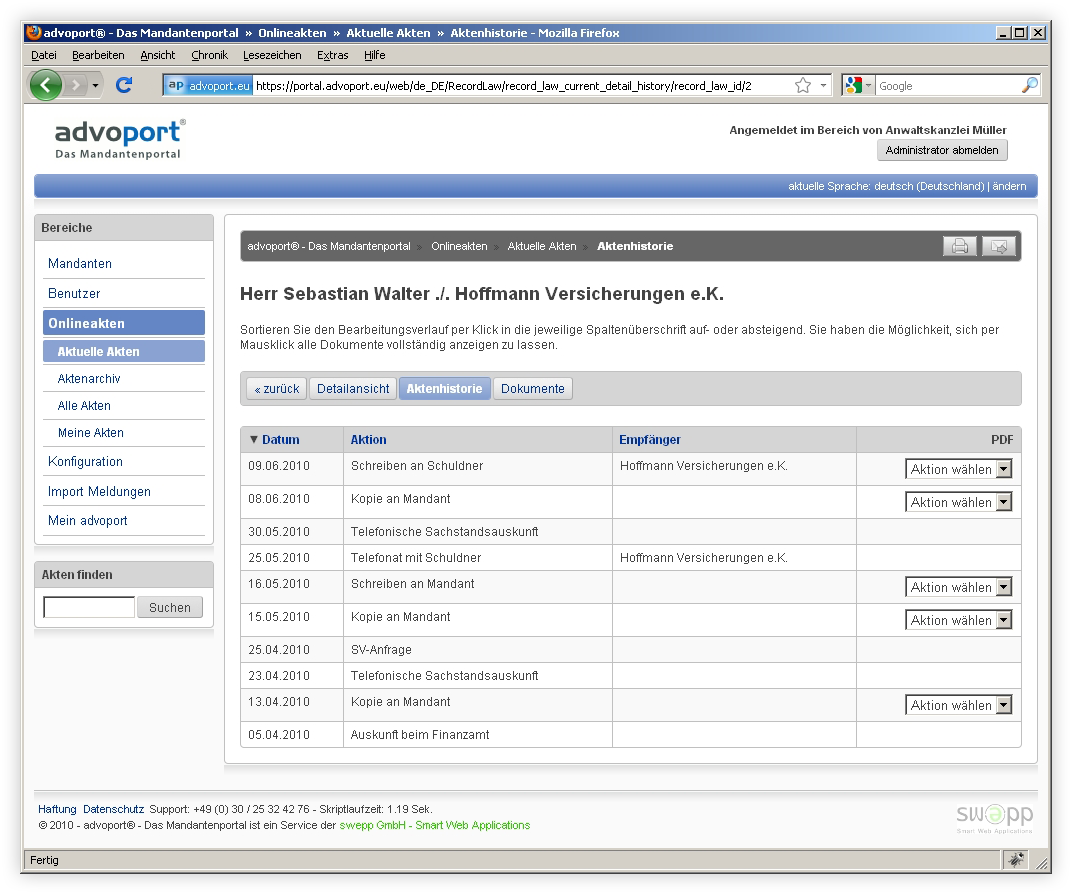1072x894 pixels.
Task: Click the Telefonat mit Schuldner cell
Action: [477, 558]
